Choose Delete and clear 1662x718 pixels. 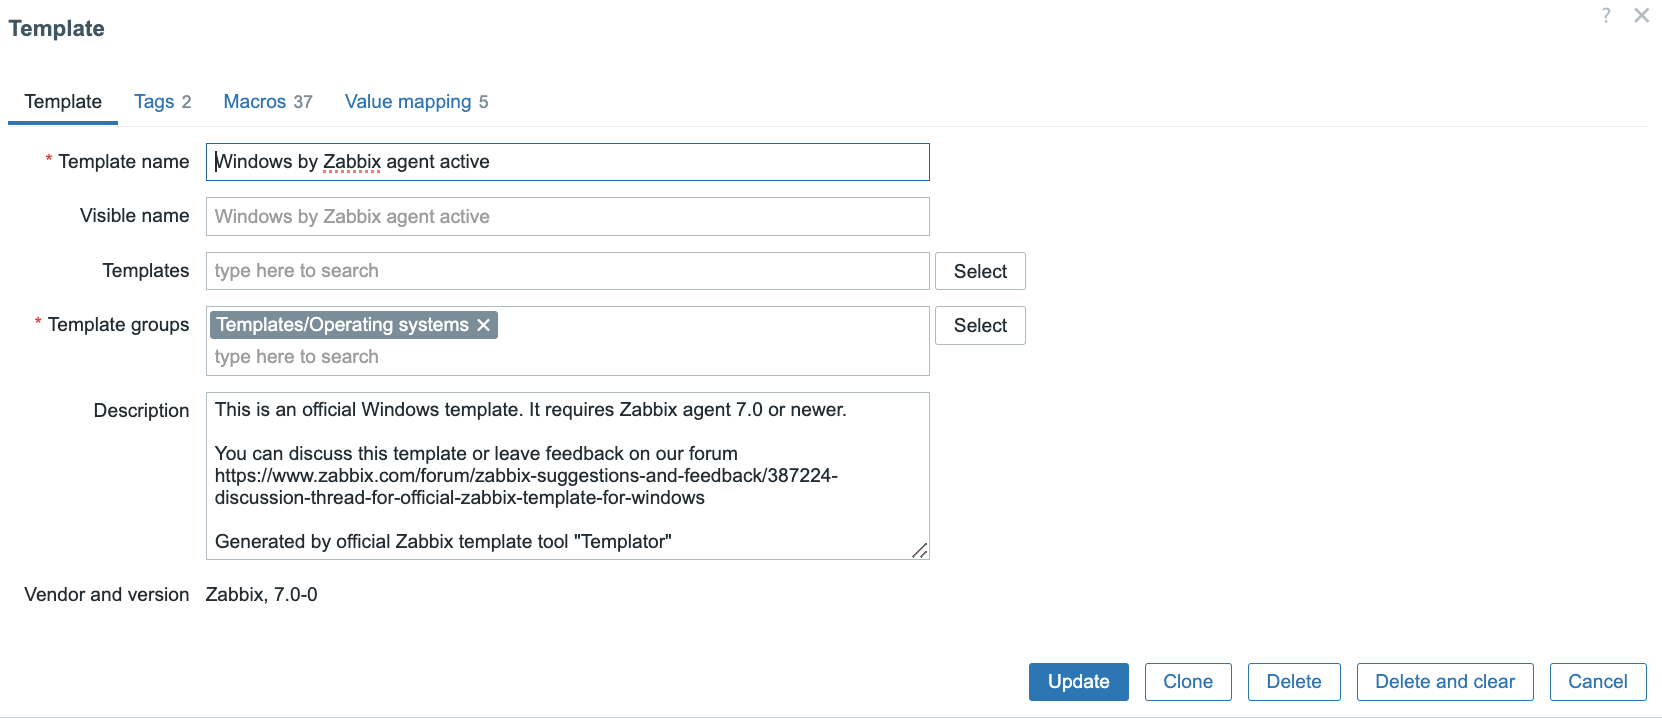pos(1445,682)
